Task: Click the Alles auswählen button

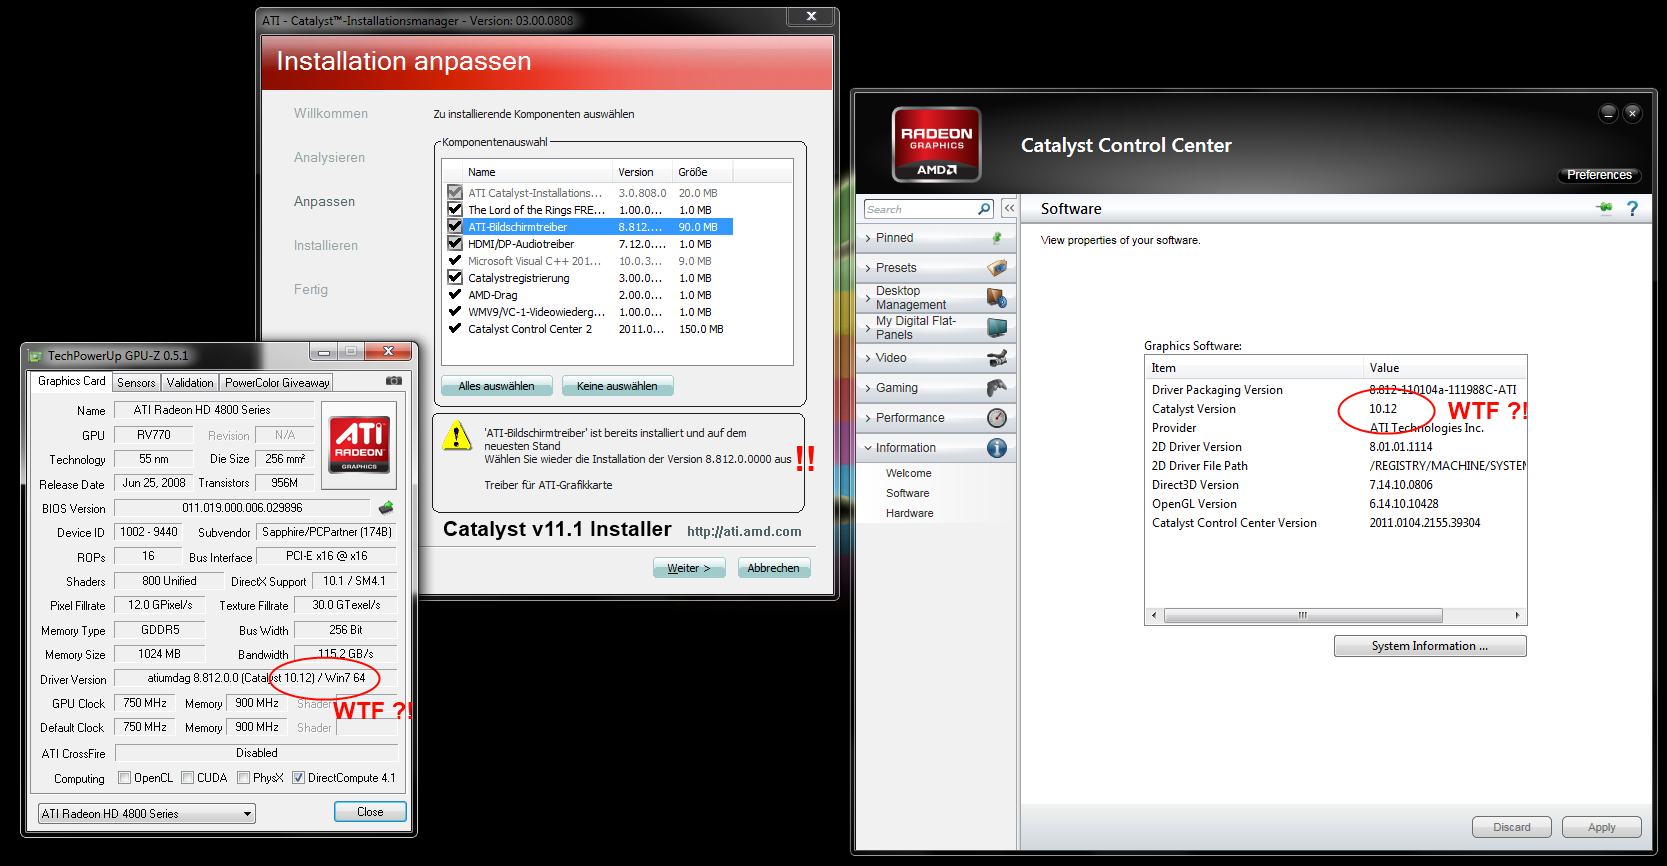Action: click(x=496, y=386)
